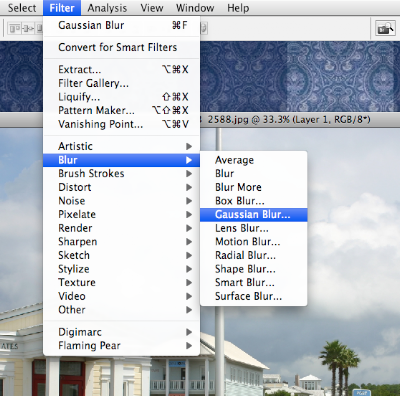The image size is (400, 396).
Task: Choose Smart Blur...
Action: click(253, 283)
